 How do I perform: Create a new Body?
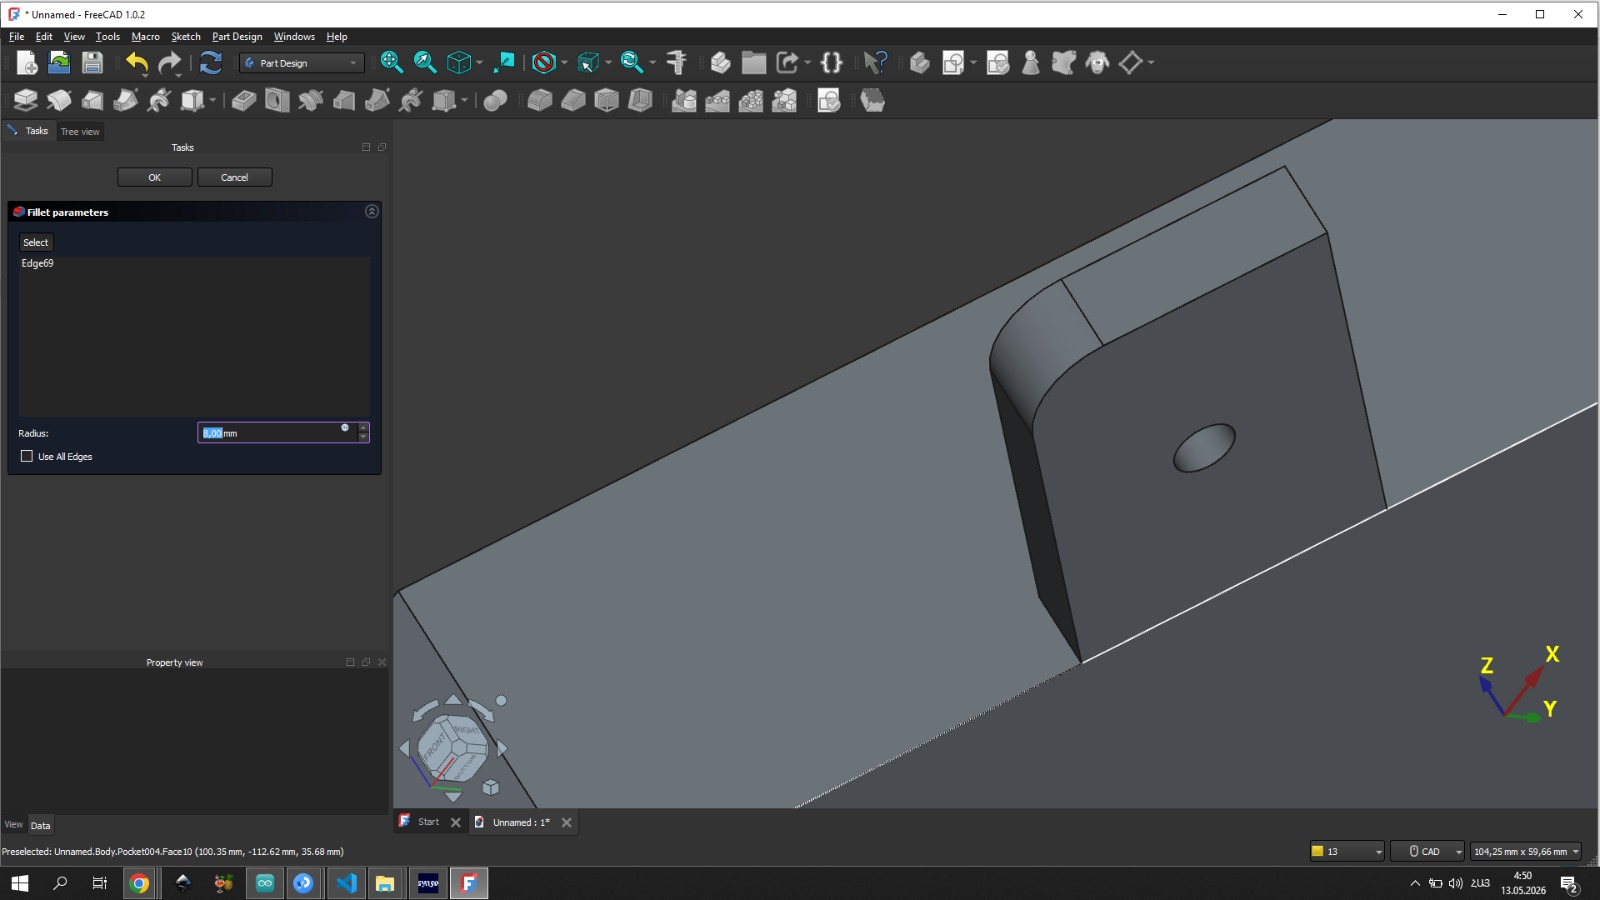click(919, 63)
